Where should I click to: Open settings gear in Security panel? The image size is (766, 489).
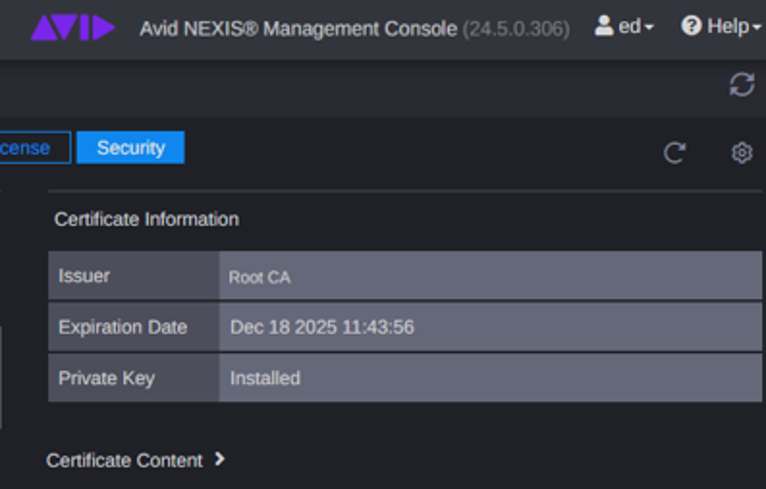pyautogui.click(x=742, y=153)
